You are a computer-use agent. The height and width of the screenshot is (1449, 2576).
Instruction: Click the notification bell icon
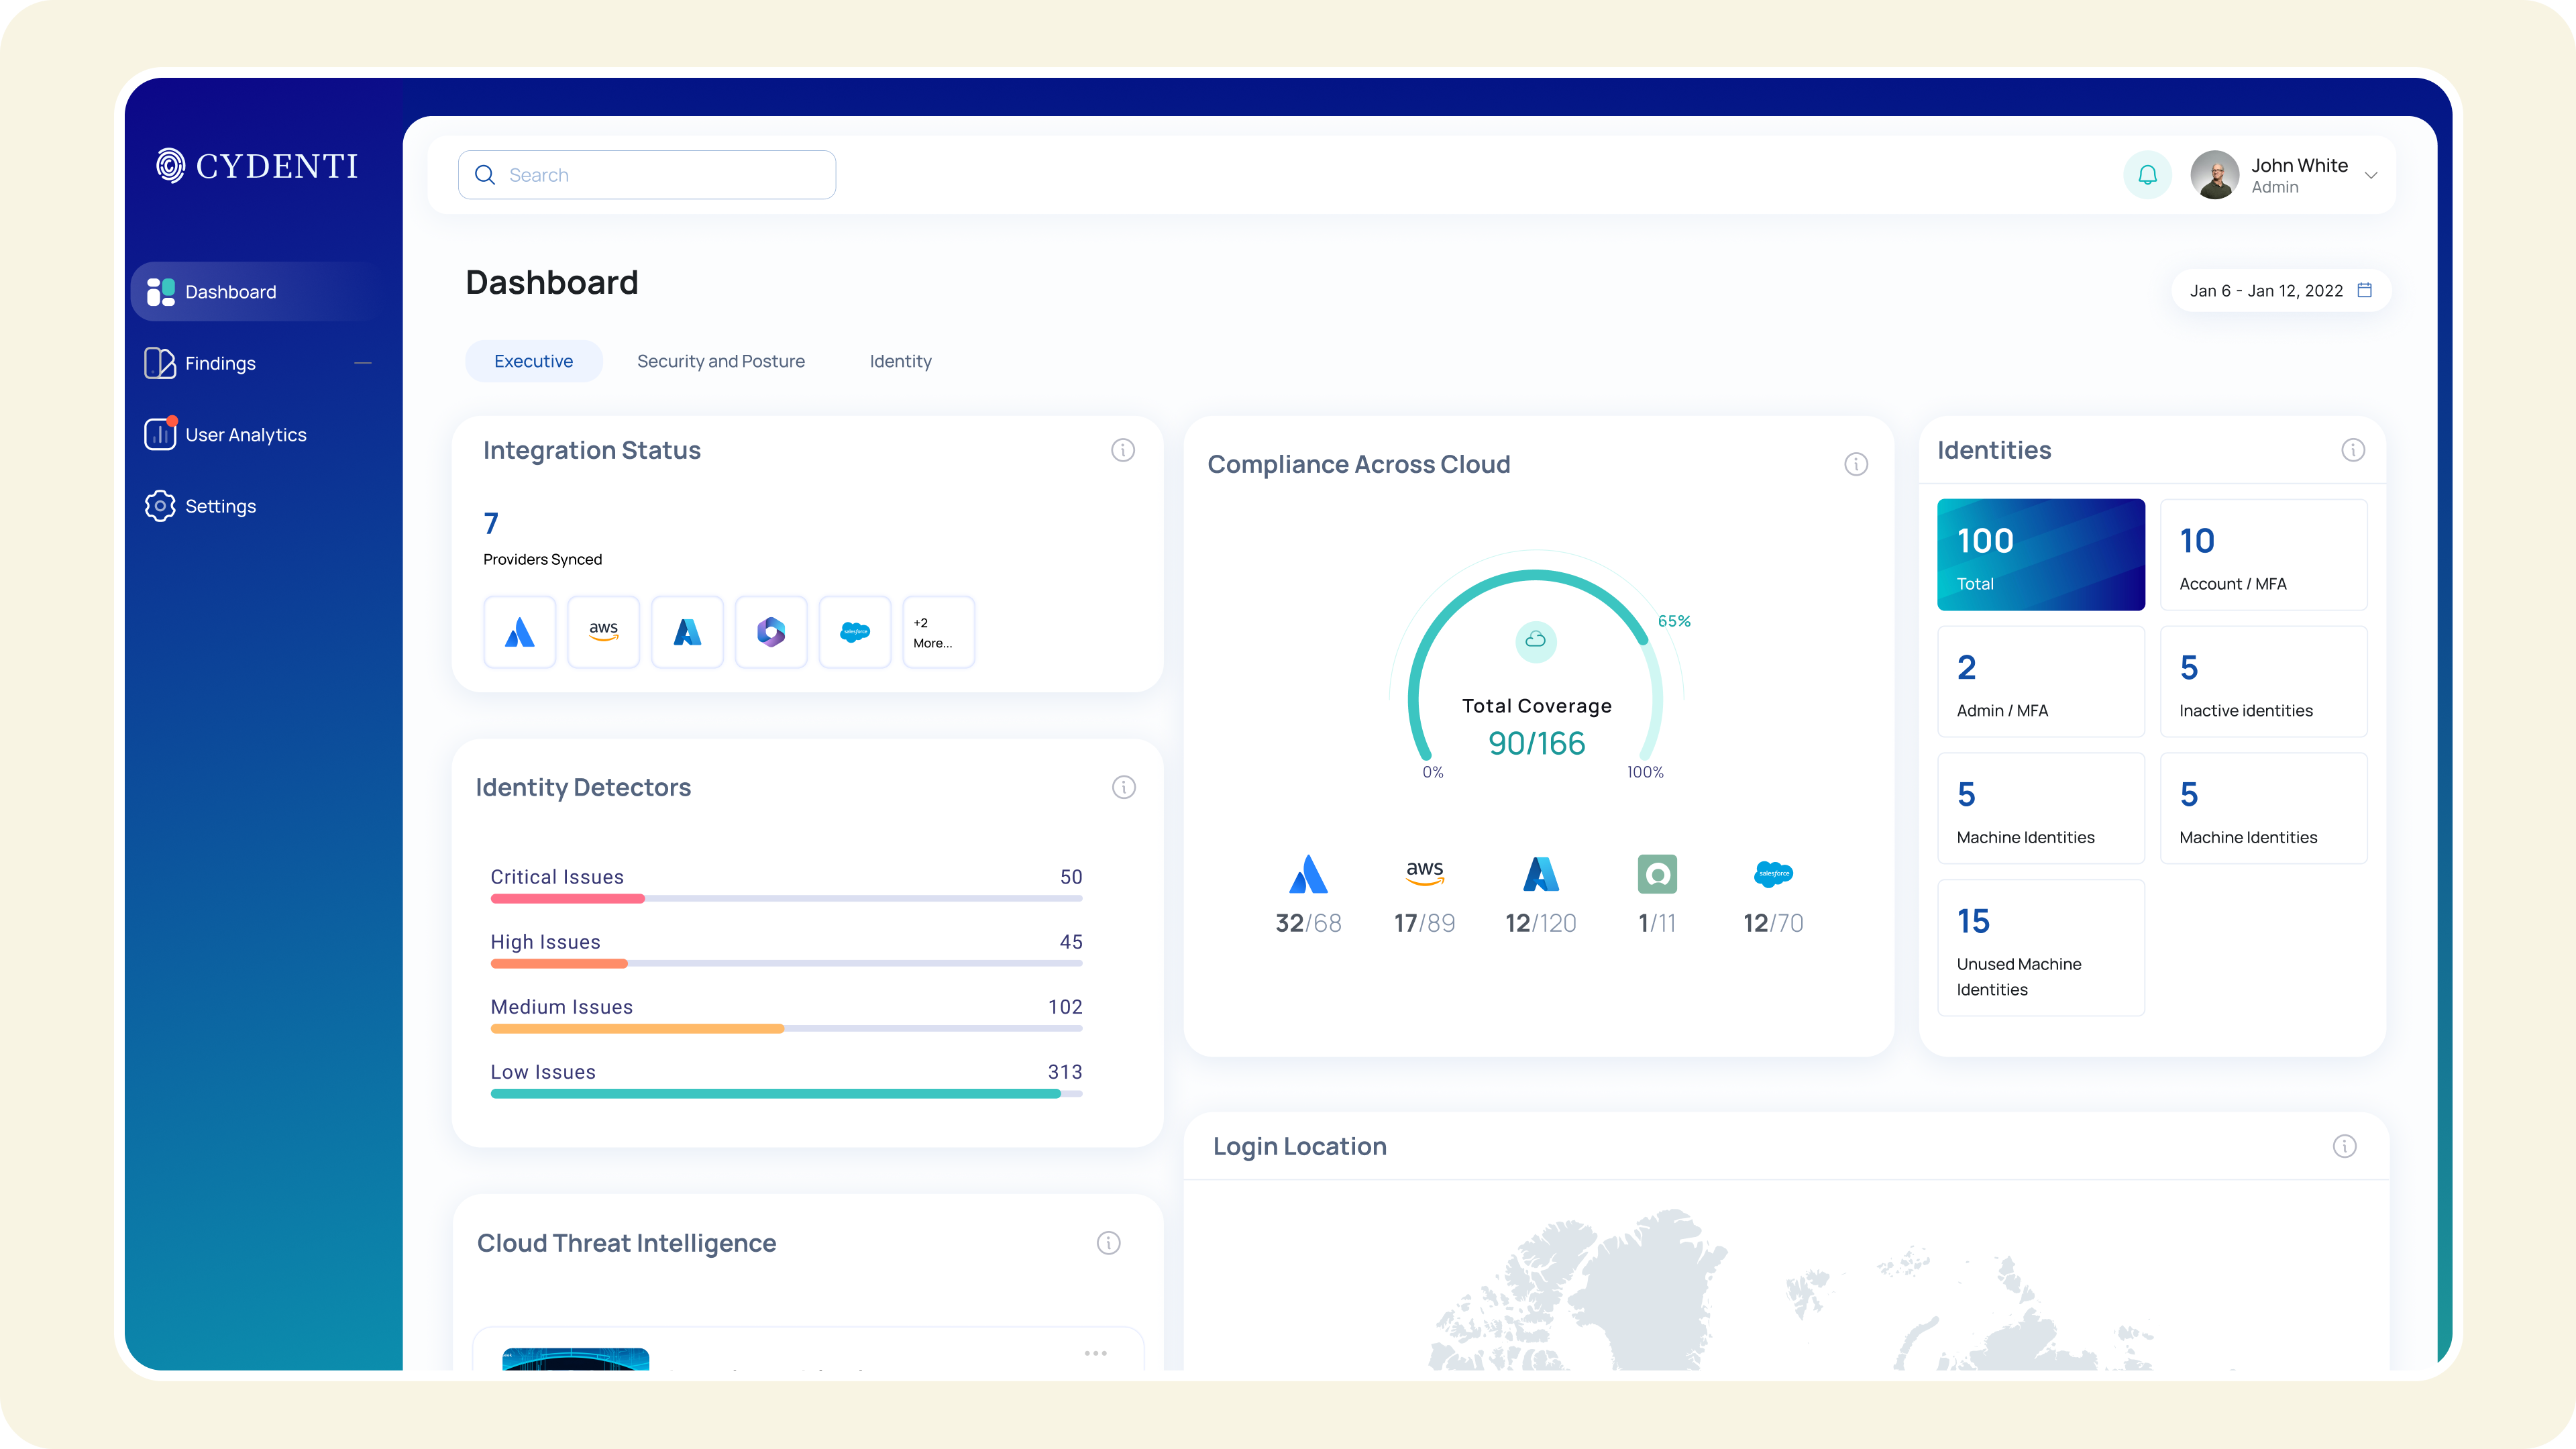[x=2147, y=175]
